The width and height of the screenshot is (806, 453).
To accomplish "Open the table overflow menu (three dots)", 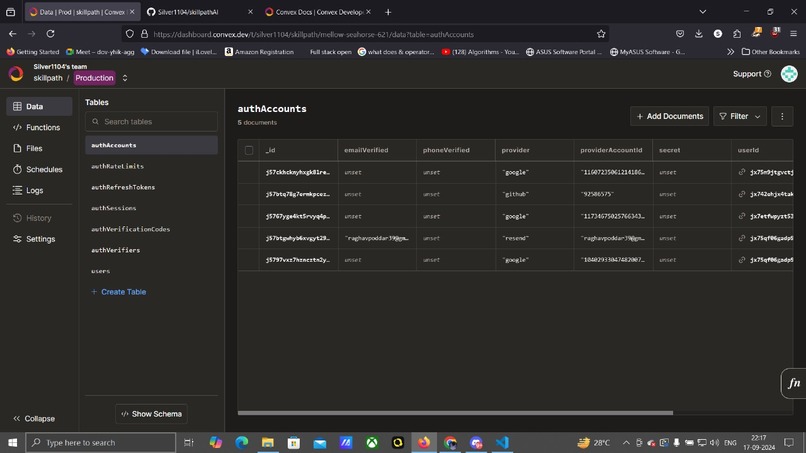I will [782, 116].
